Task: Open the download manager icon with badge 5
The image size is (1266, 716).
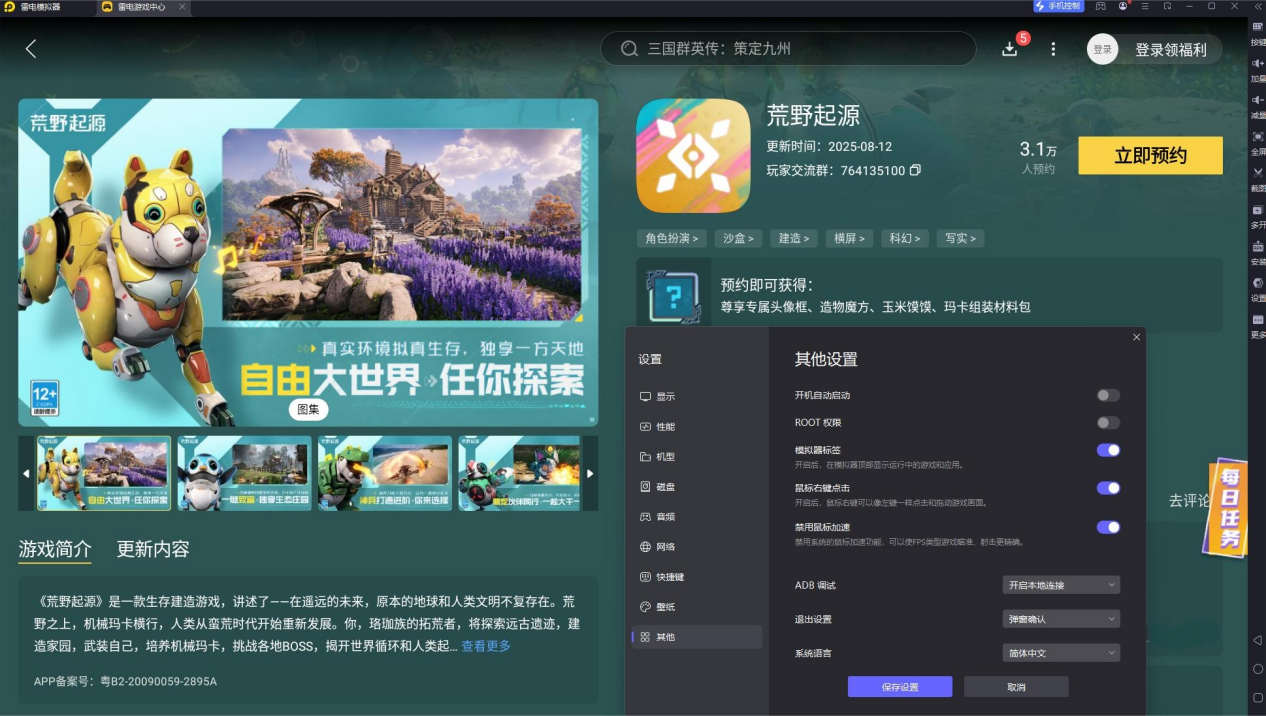Action: (x=1009, y=48)
